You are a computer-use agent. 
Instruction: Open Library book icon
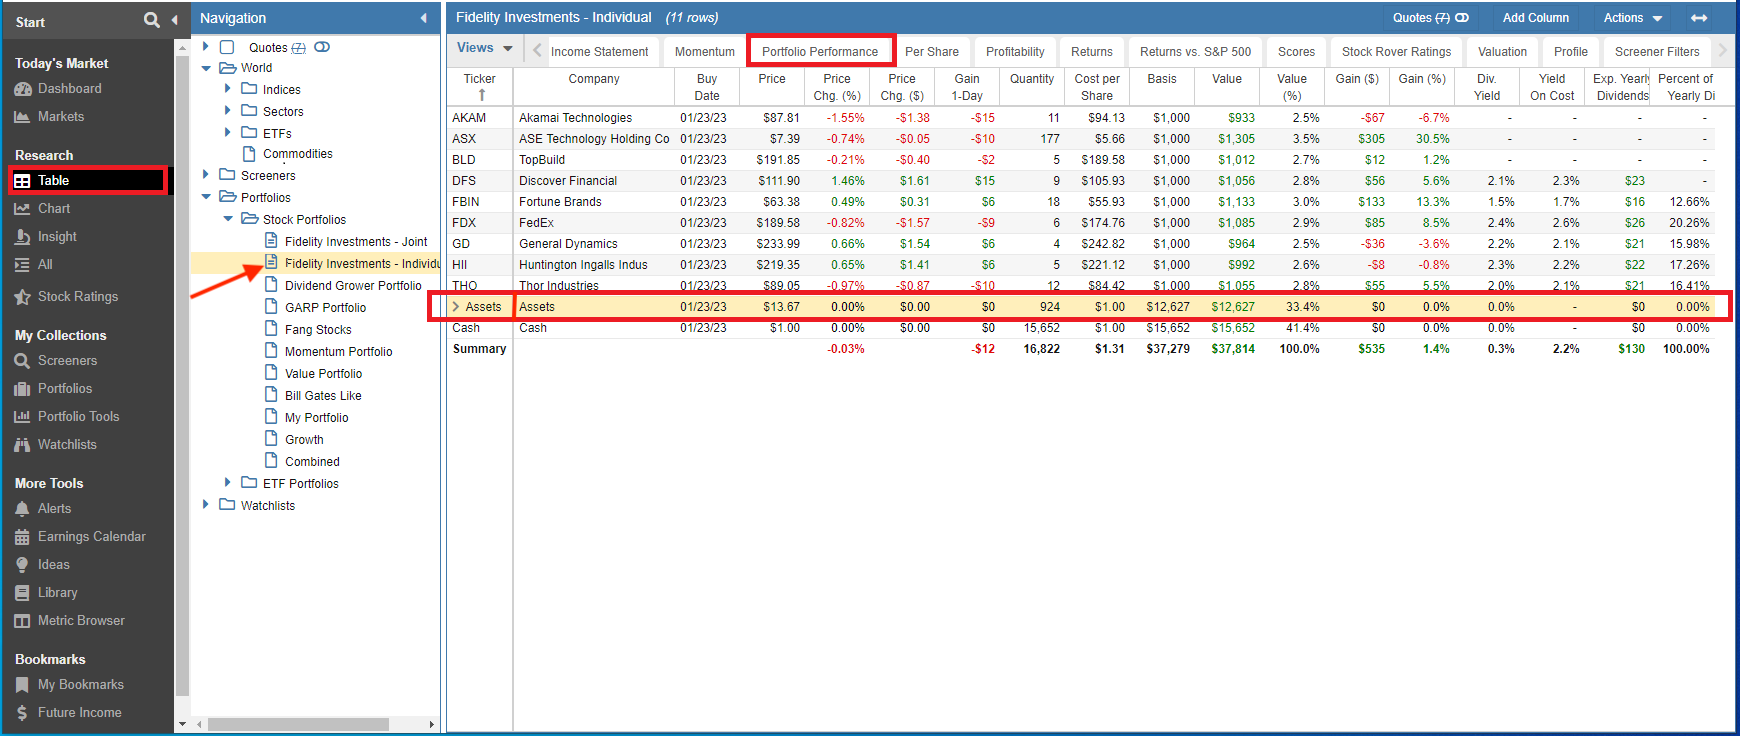click(x=22, y=593)
